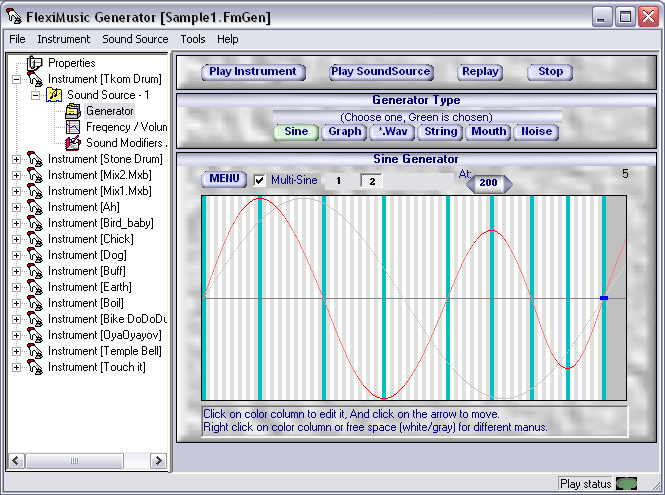Click the Replay button

[480, 72]
